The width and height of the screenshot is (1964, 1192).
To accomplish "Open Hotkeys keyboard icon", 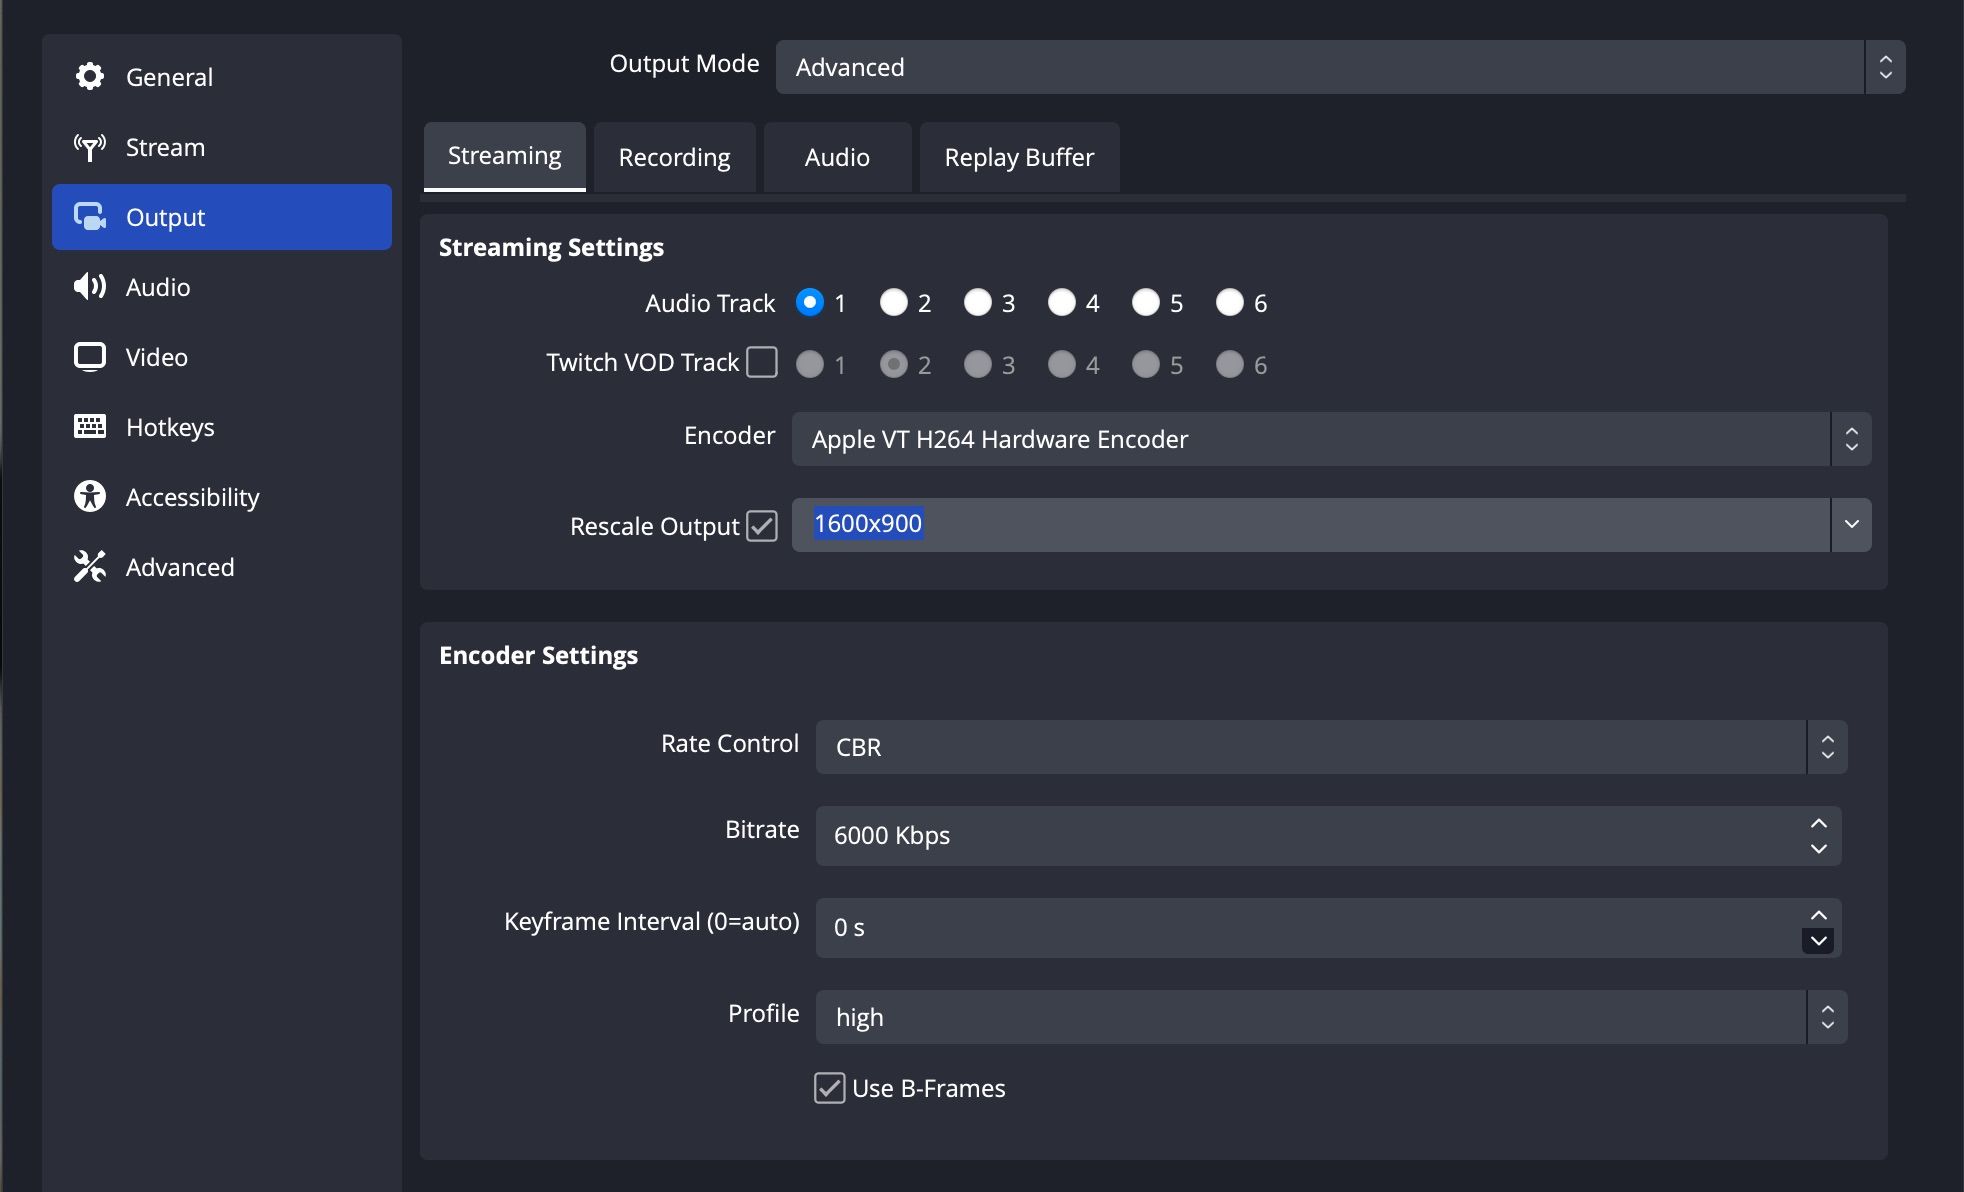I will pos(90,427).
